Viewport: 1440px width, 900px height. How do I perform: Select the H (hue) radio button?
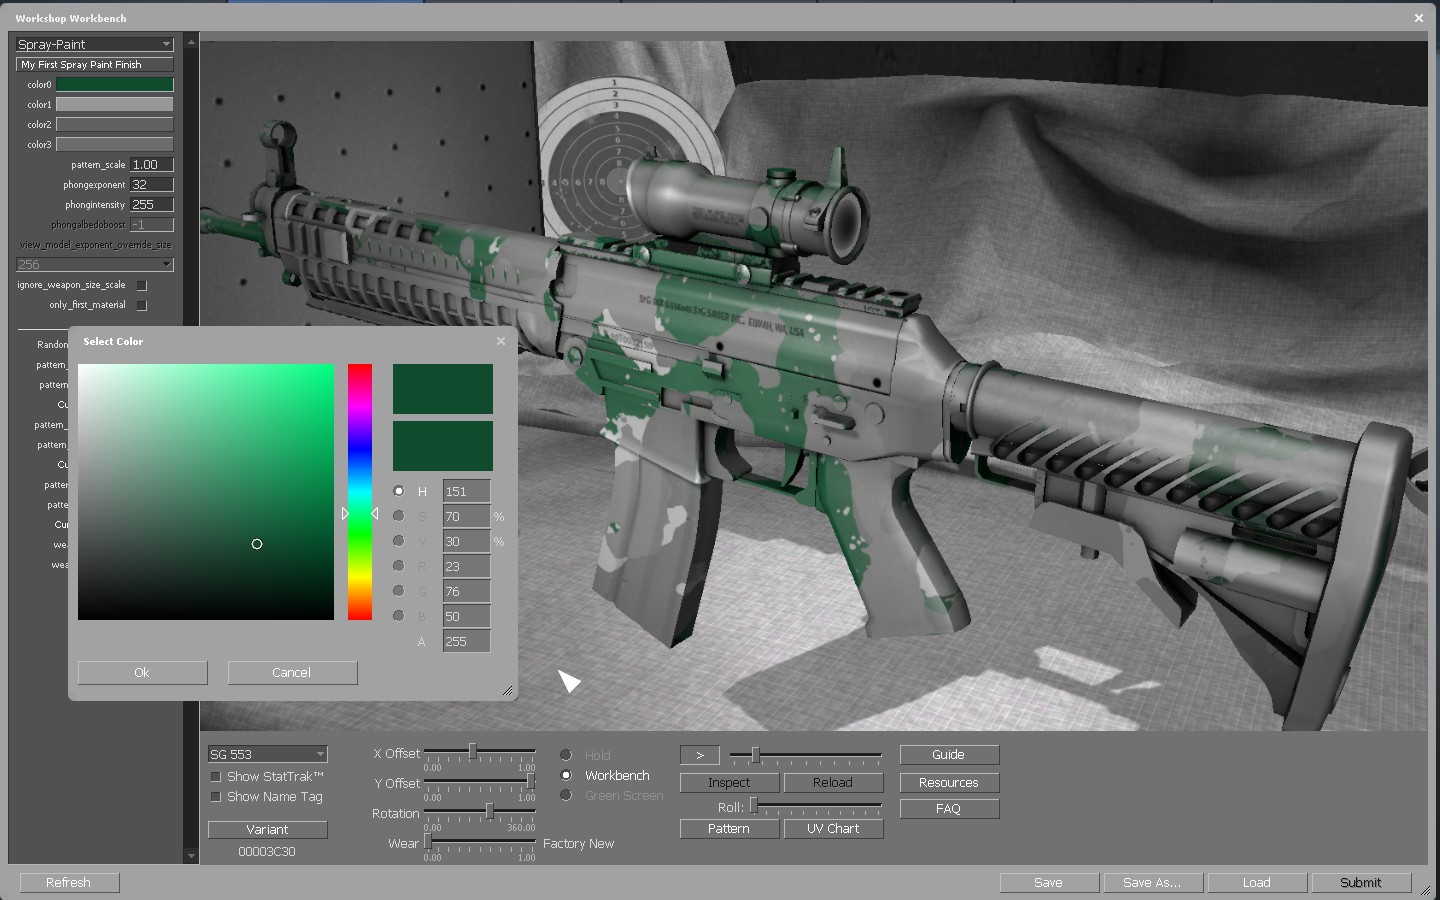[399, 491]
